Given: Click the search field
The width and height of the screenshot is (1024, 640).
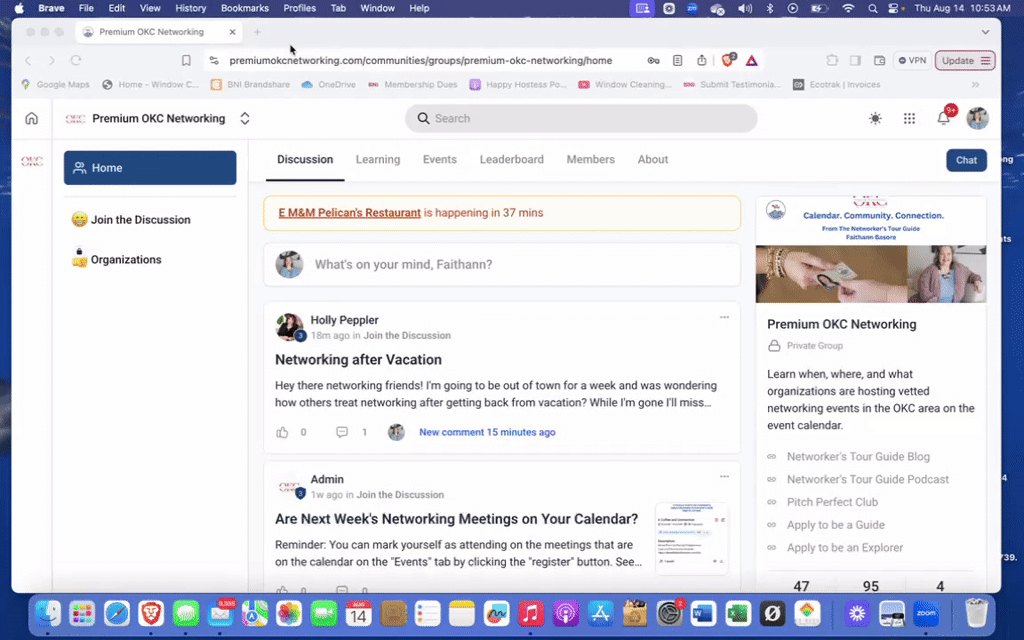Looking at the screenshot, I should coord(581,118).
